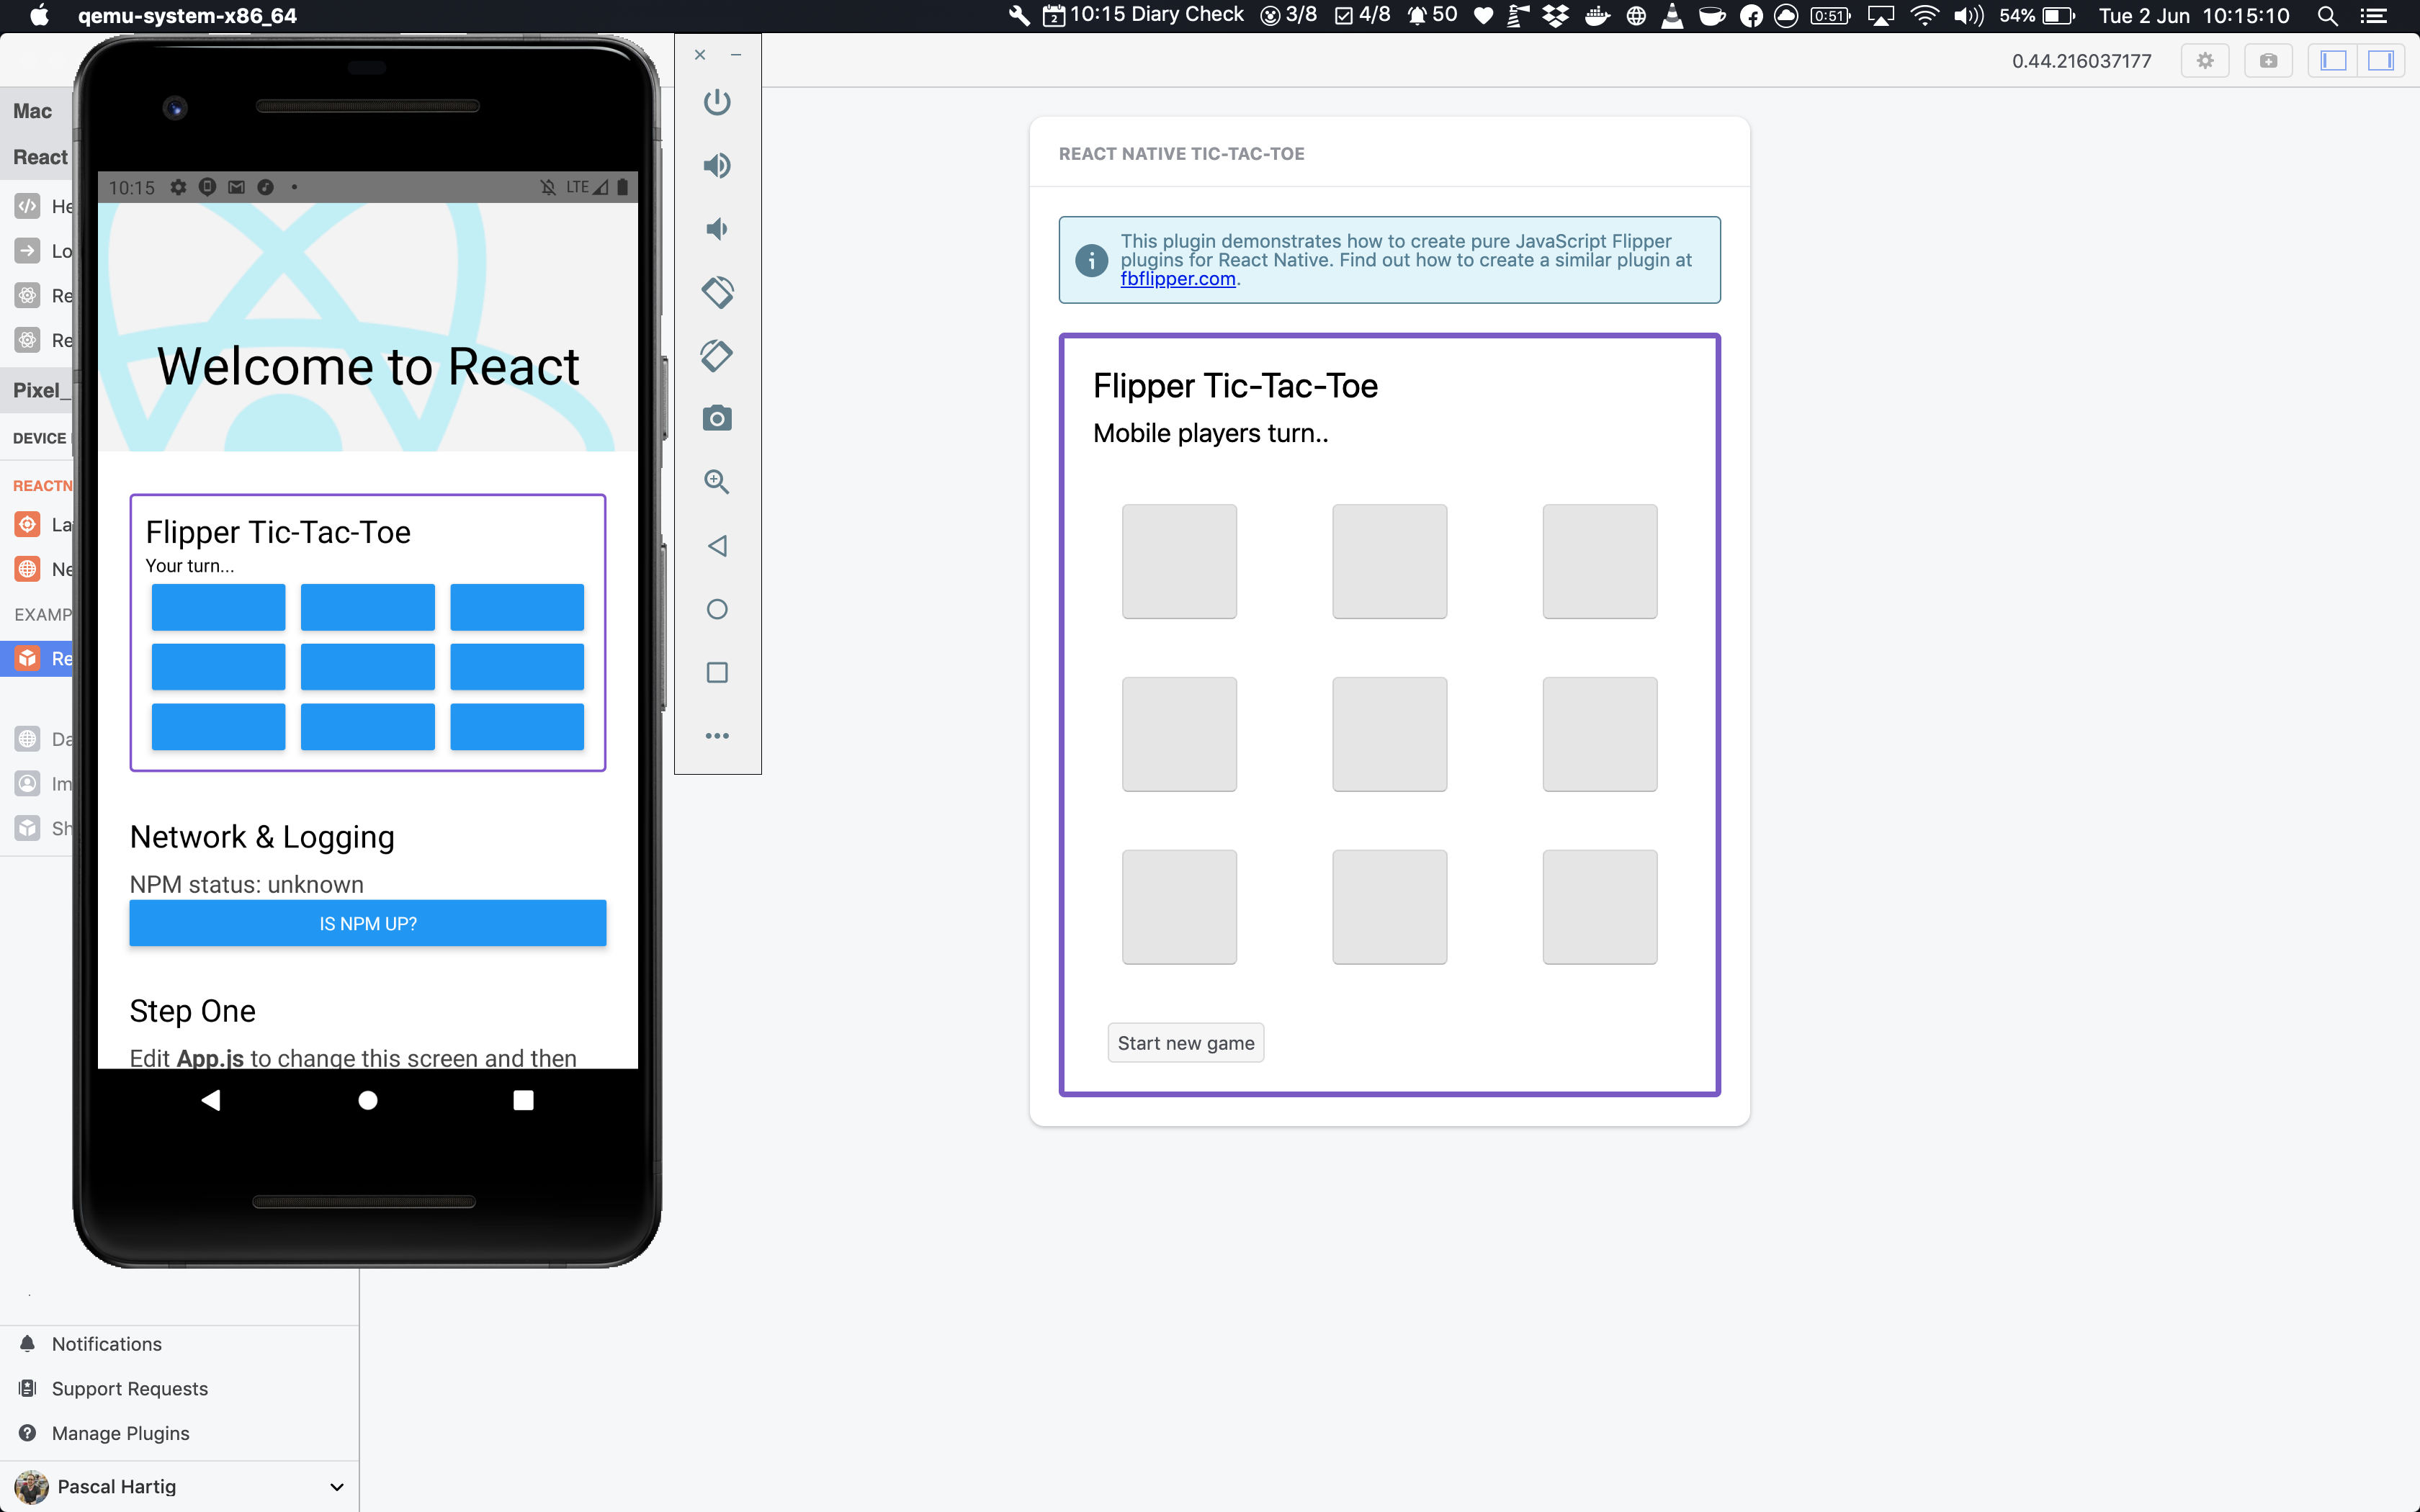Click top-left gray Tic-Tac-Toe cell in Flipper
The width and height of the screenshot is (2420, 1512).
(x=1179, y=561)
